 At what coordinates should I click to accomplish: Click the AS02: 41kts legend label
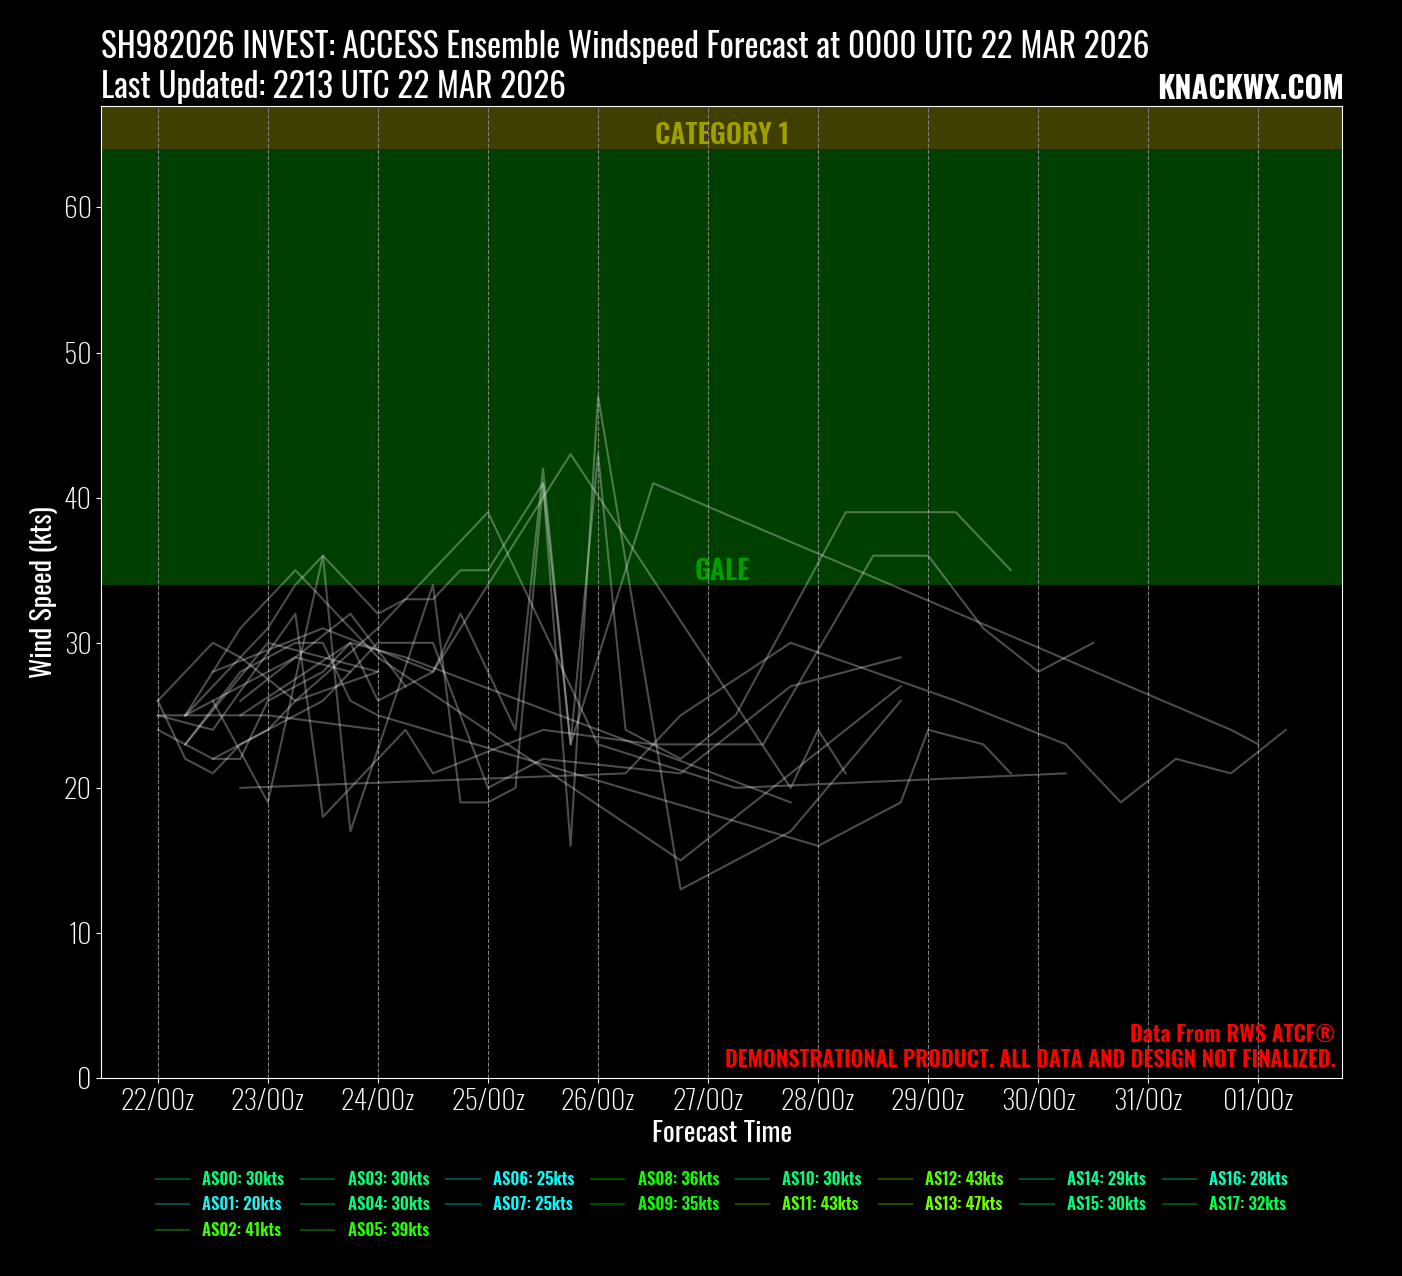[242, 1229]
